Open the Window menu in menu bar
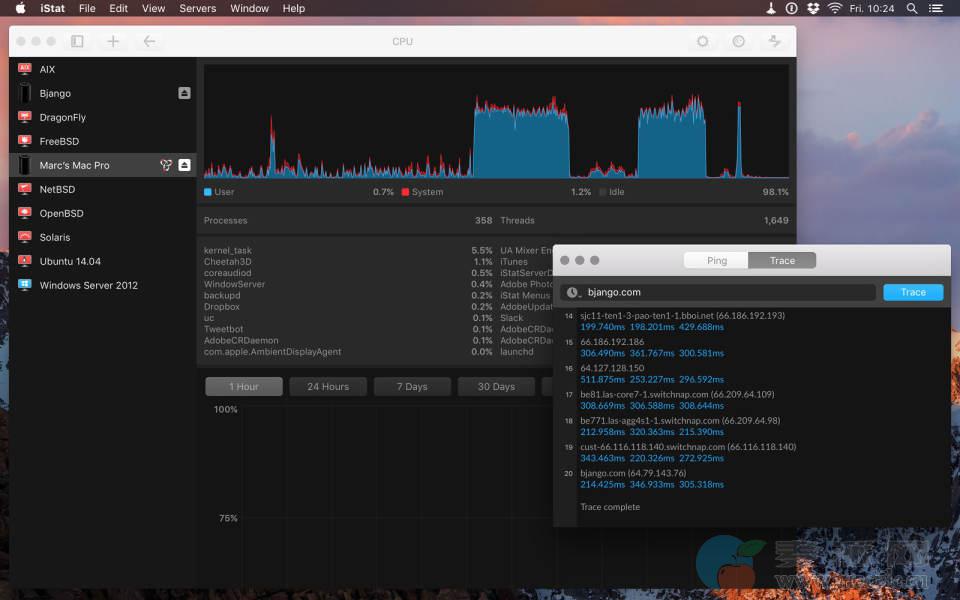 pyautogui.click(x=249, y=8)
